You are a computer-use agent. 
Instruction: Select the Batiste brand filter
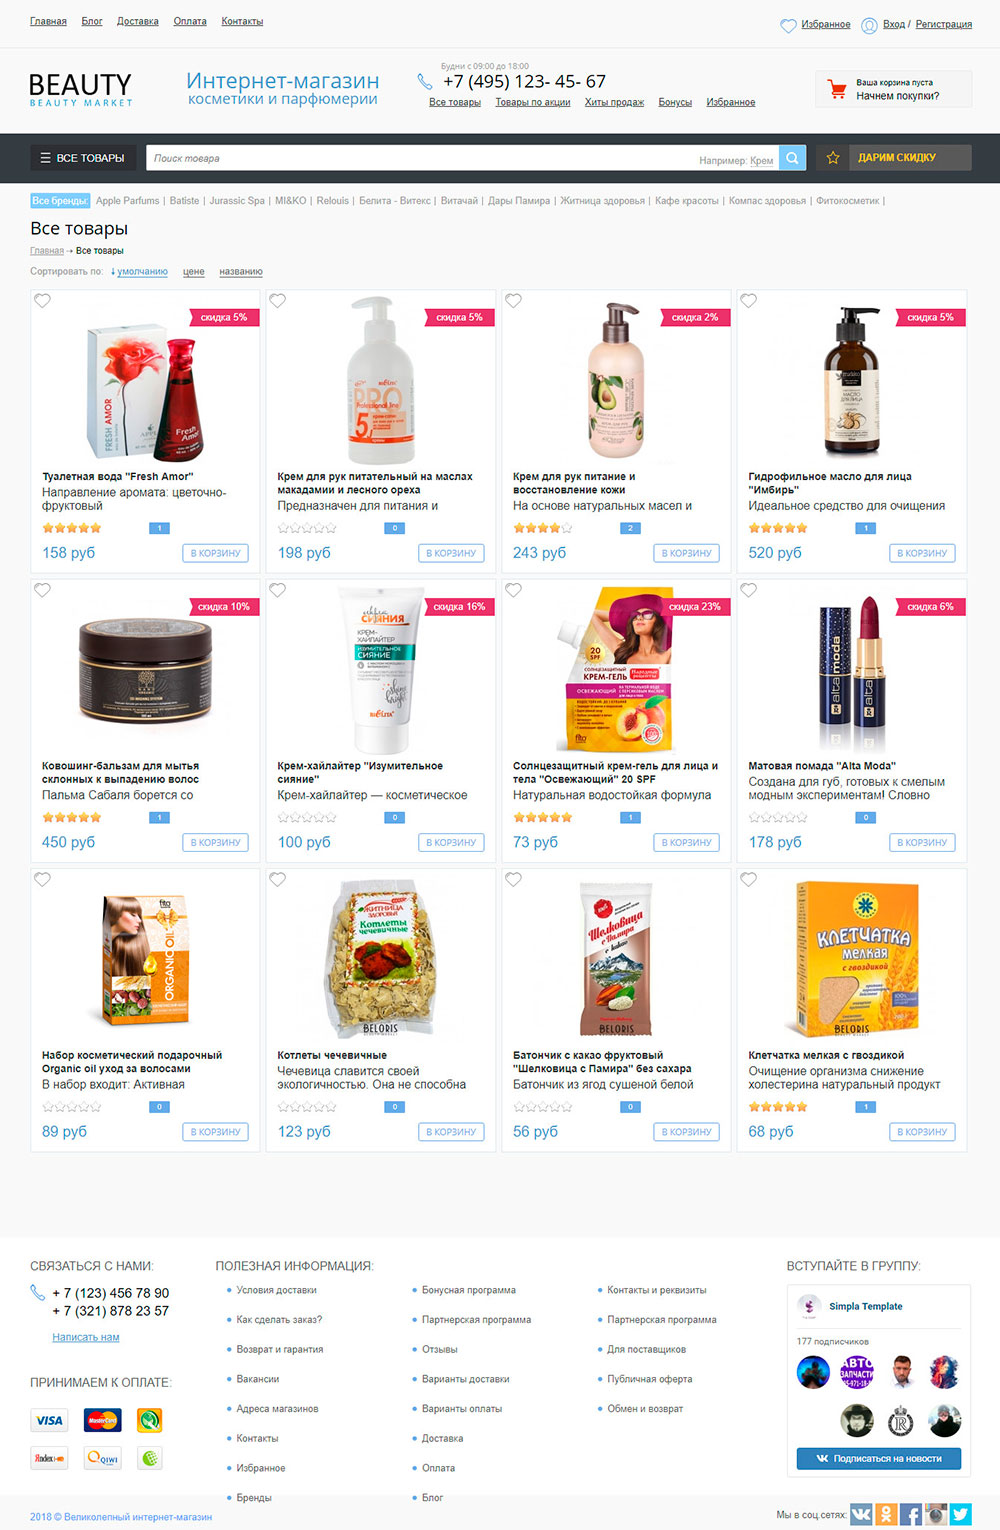pos(184,201)
